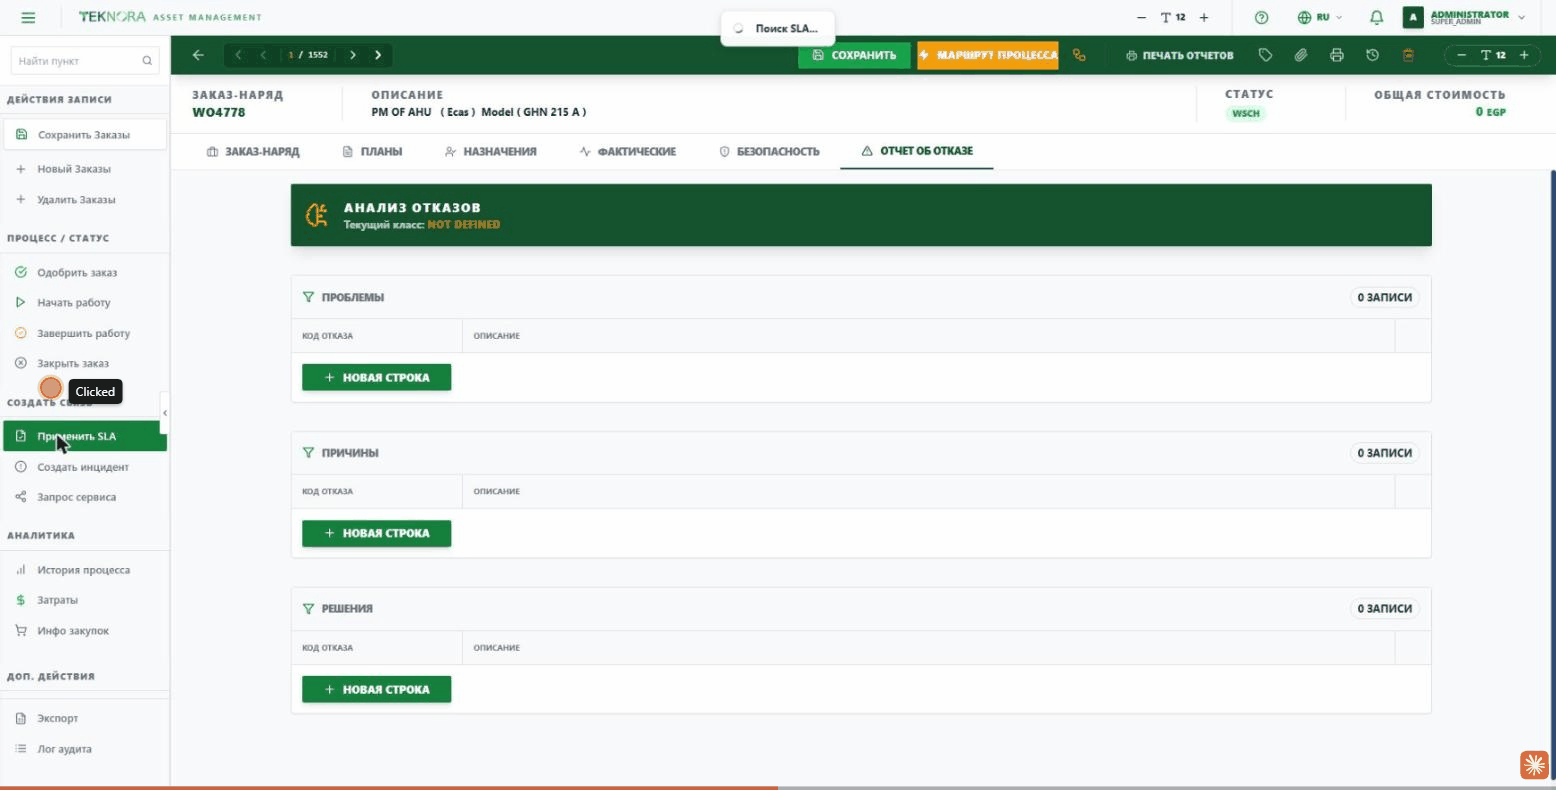Open the help question mark icon
The height and width of the screenshot is (790, 1556).
coord(1262,18)
